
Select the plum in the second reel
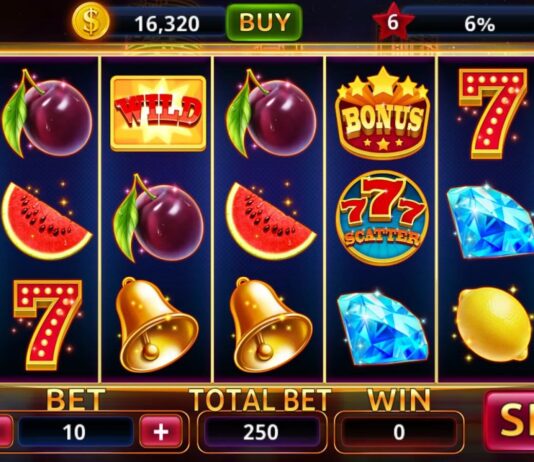pos(158,218)
